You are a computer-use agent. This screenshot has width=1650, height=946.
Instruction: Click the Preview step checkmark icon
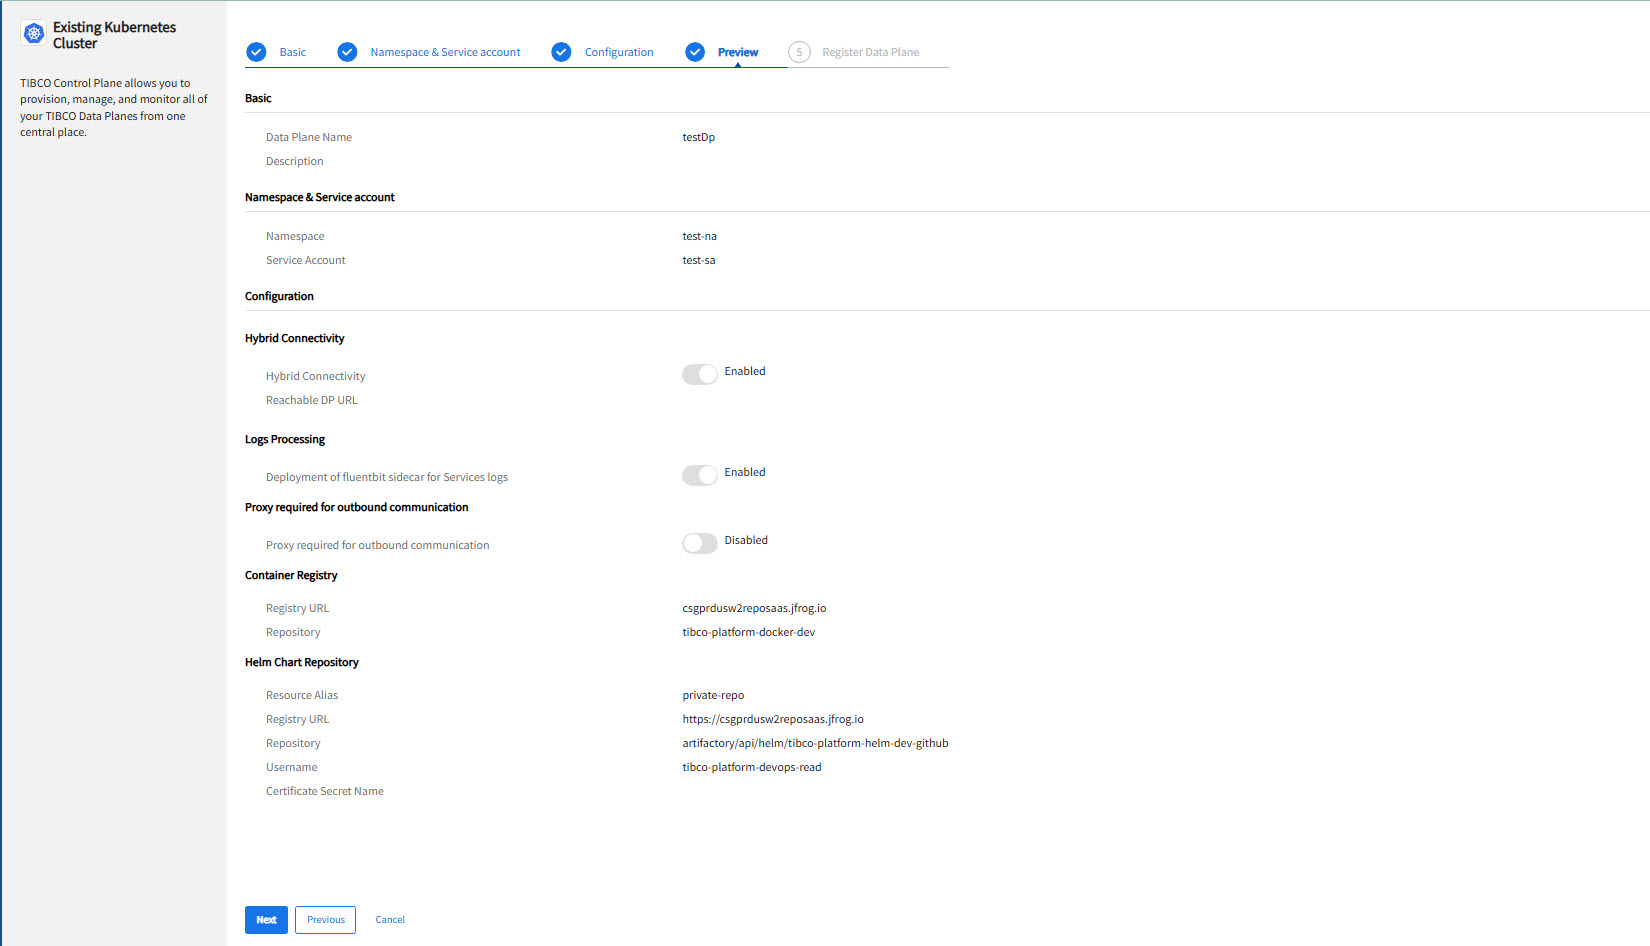(x=695, y=52)
